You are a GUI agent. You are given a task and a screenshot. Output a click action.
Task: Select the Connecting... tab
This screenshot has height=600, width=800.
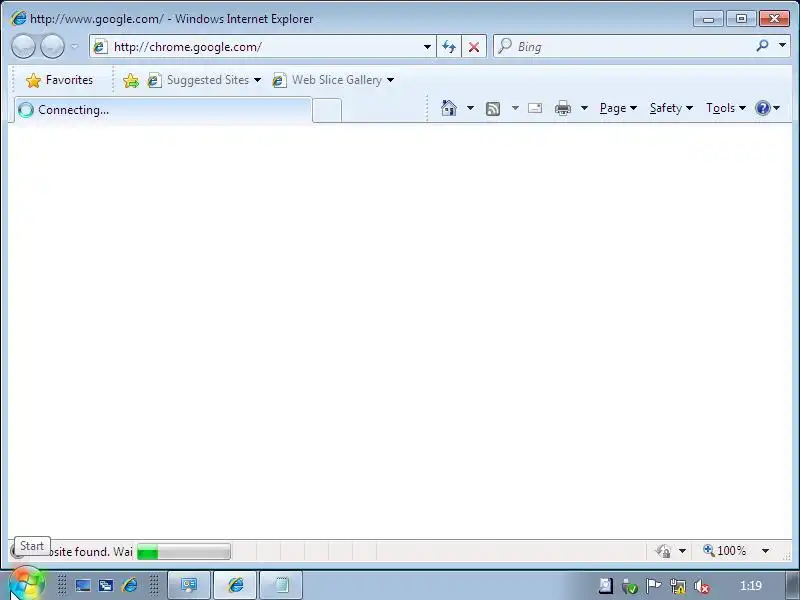tap(163, 110)
